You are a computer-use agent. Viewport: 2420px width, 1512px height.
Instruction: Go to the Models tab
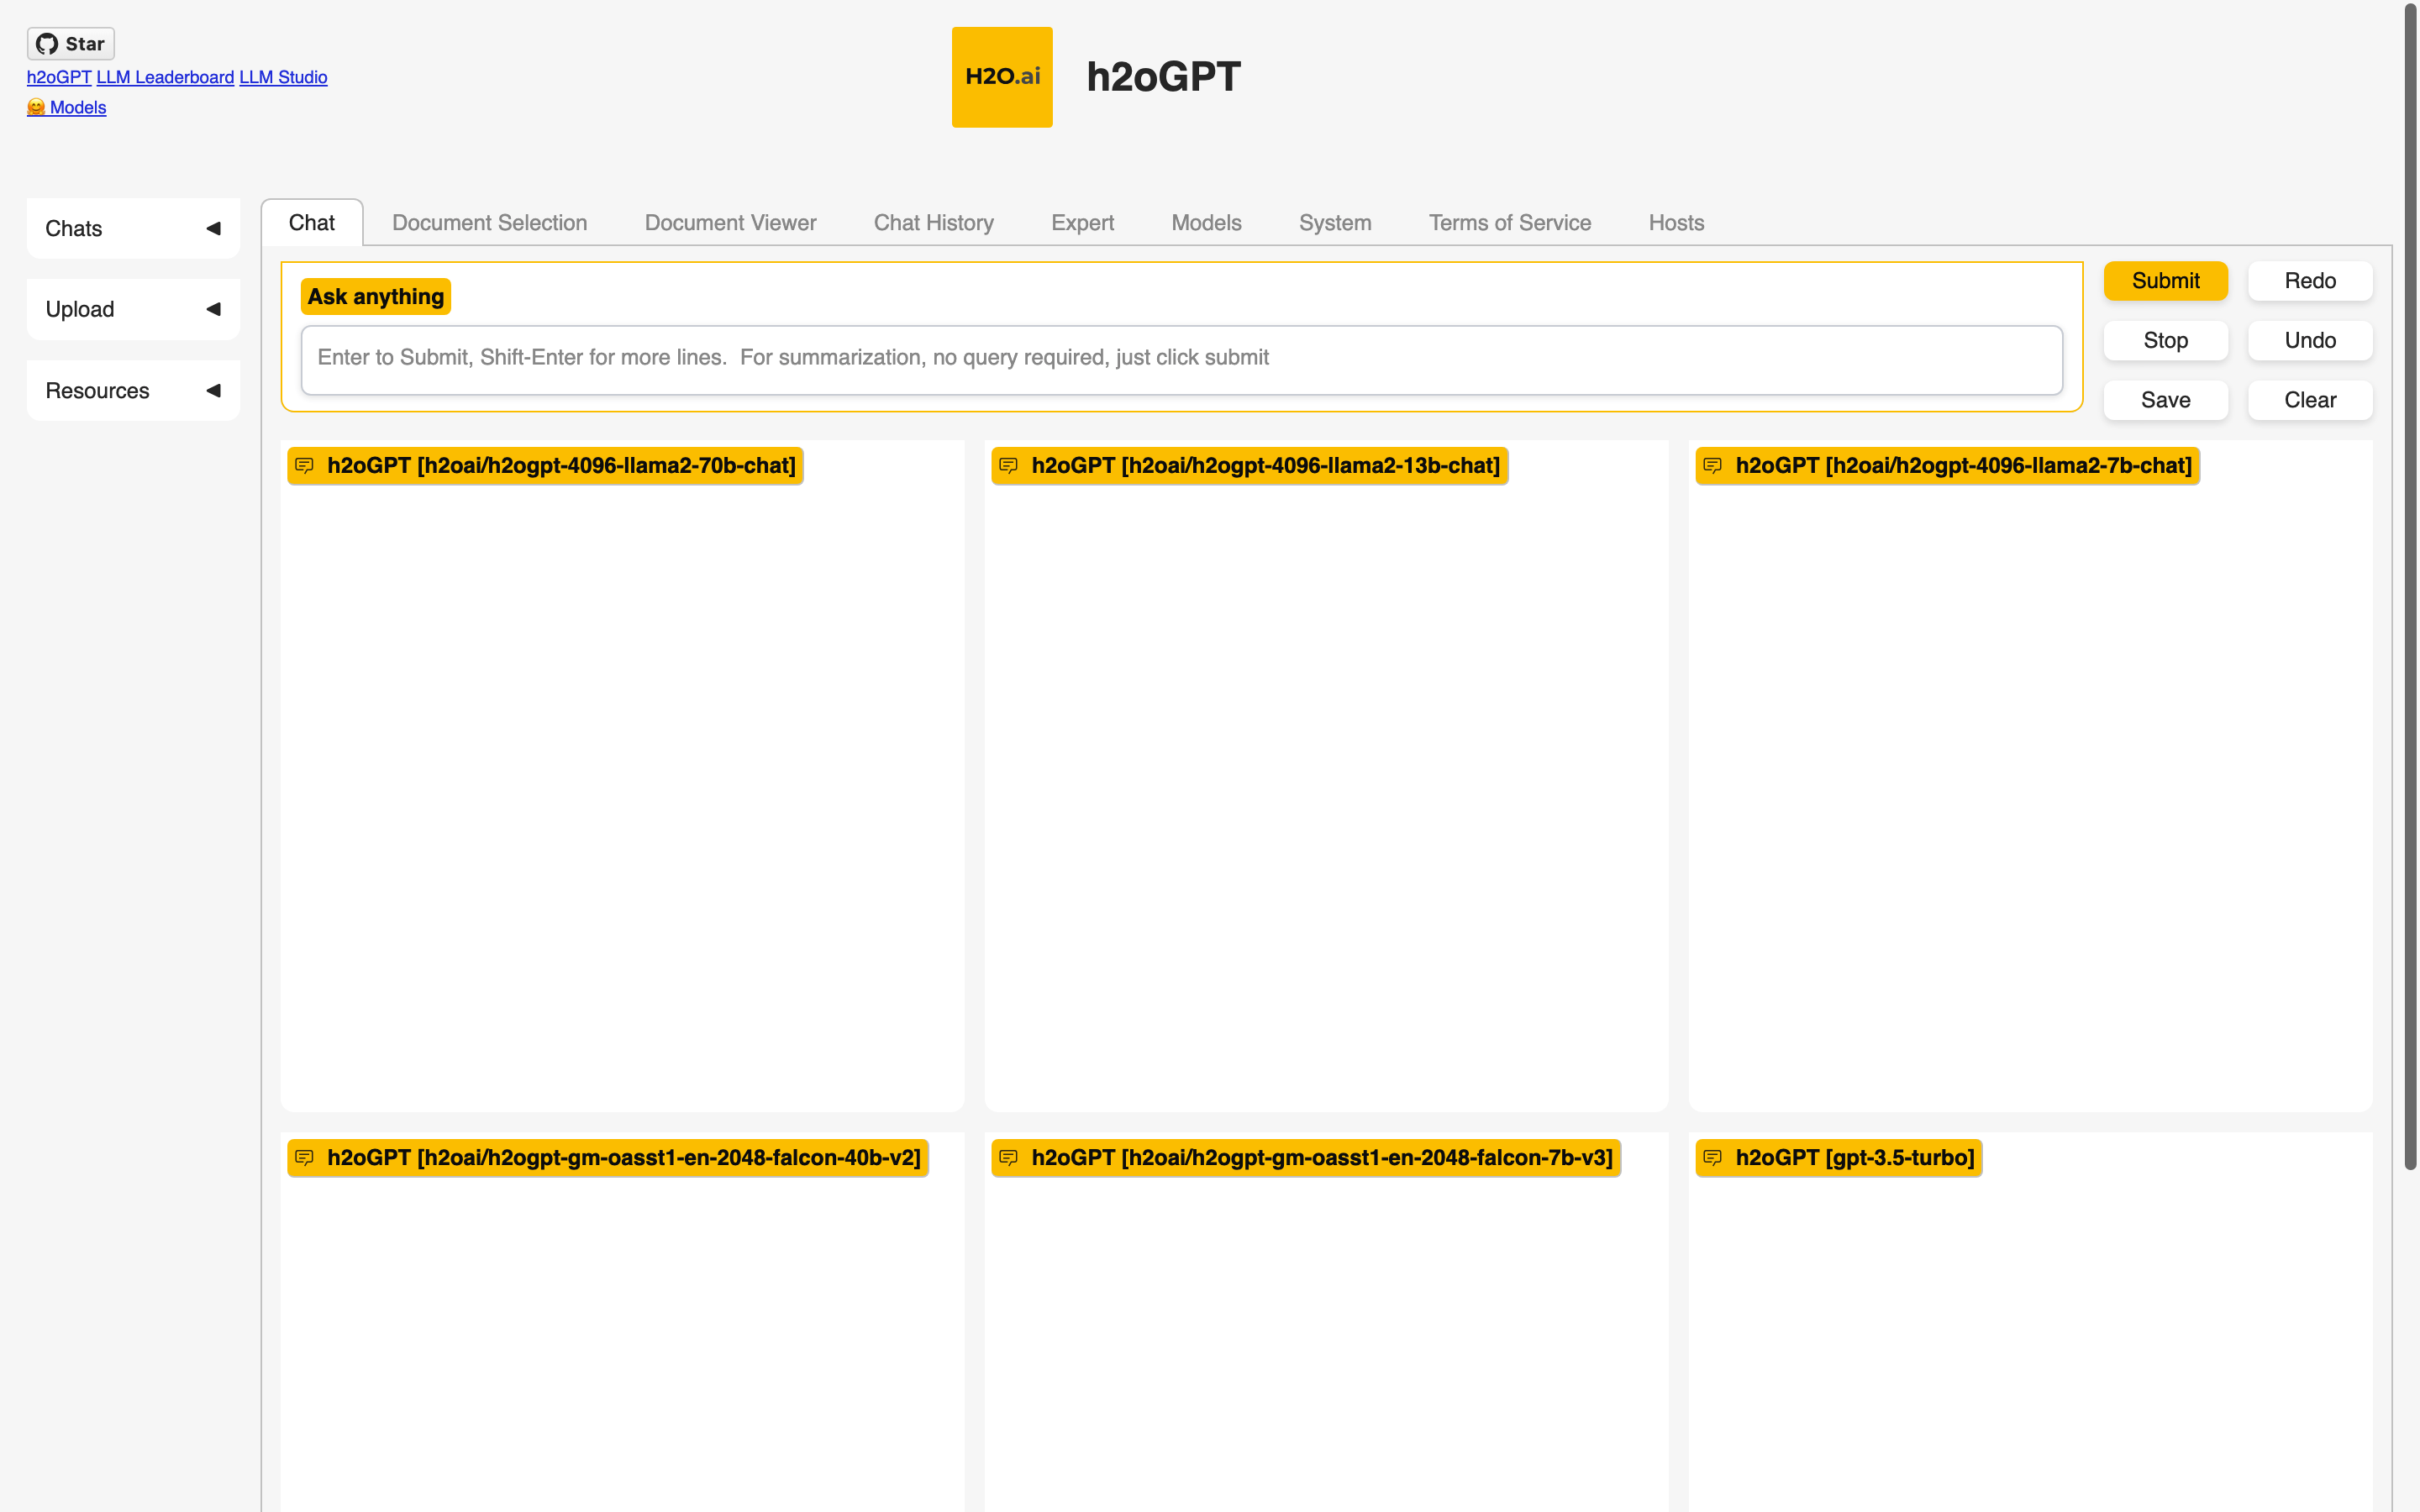click(1207, 222)
